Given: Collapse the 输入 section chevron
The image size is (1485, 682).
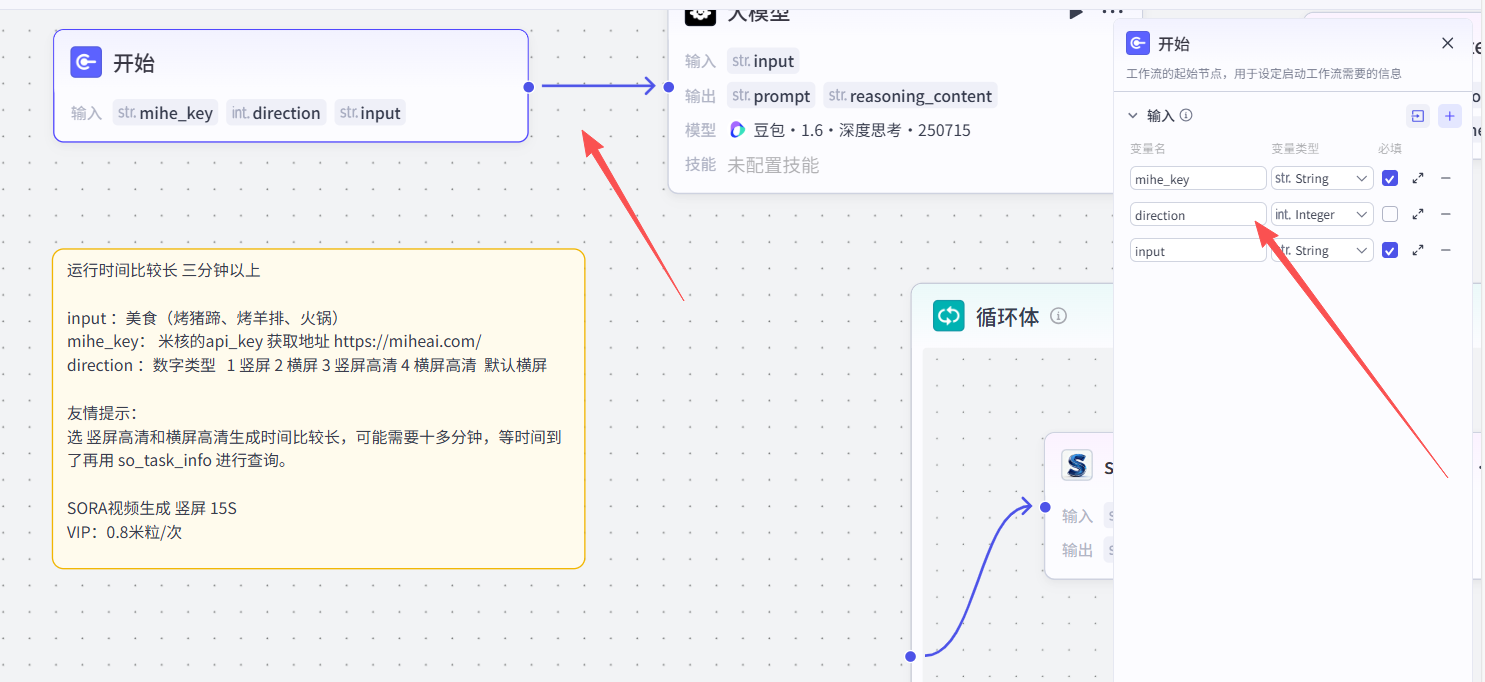Looking at the screenshot, I should [1133, 115].
